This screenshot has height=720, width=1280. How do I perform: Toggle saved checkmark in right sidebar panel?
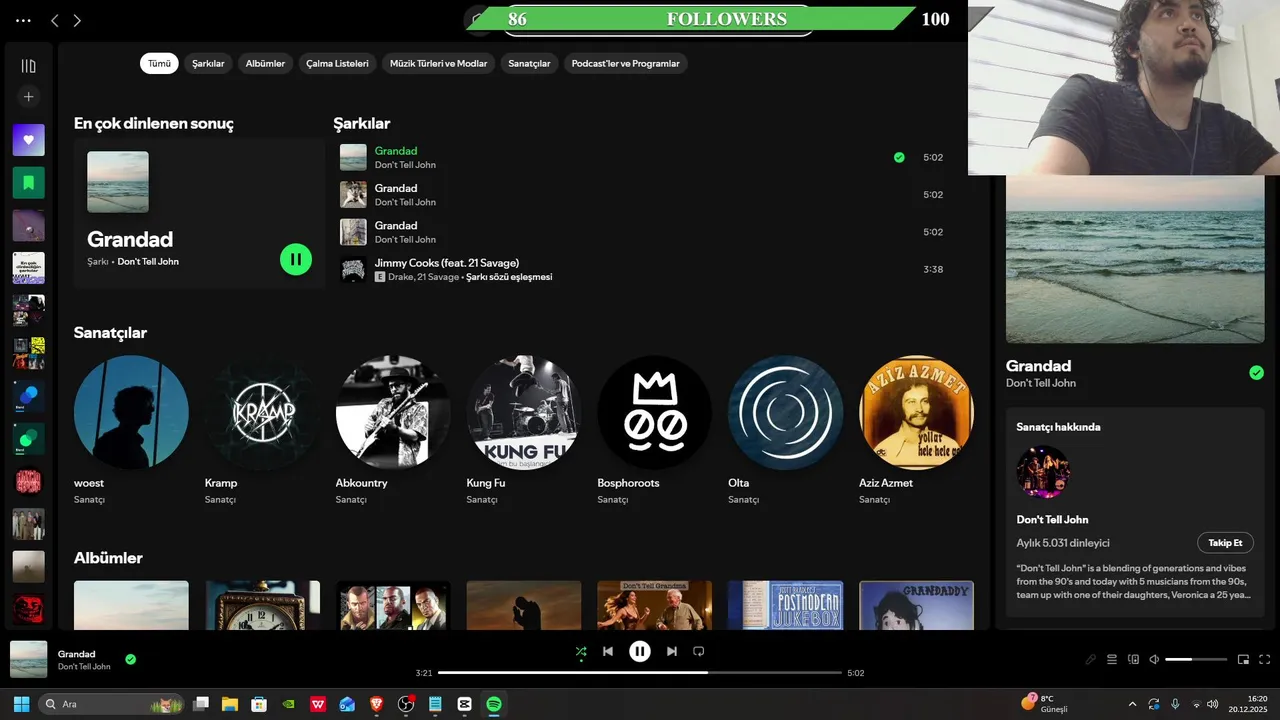click(x=1257, y=373)
